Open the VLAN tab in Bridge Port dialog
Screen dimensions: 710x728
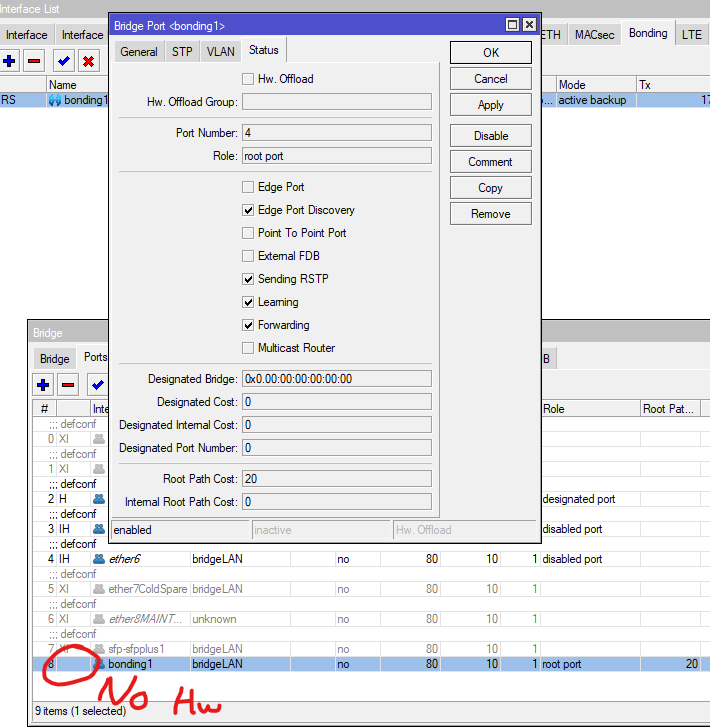pyautogui.click(x=221, y=52)
